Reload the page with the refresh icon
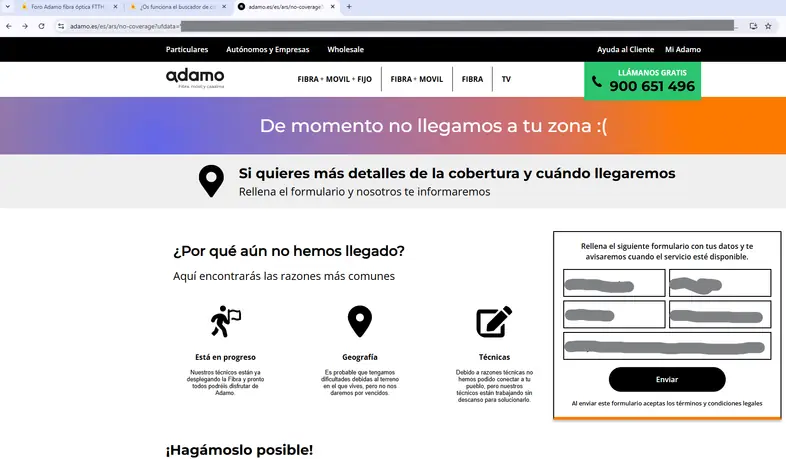Screen dimensions: 786x459 (42, 26)
